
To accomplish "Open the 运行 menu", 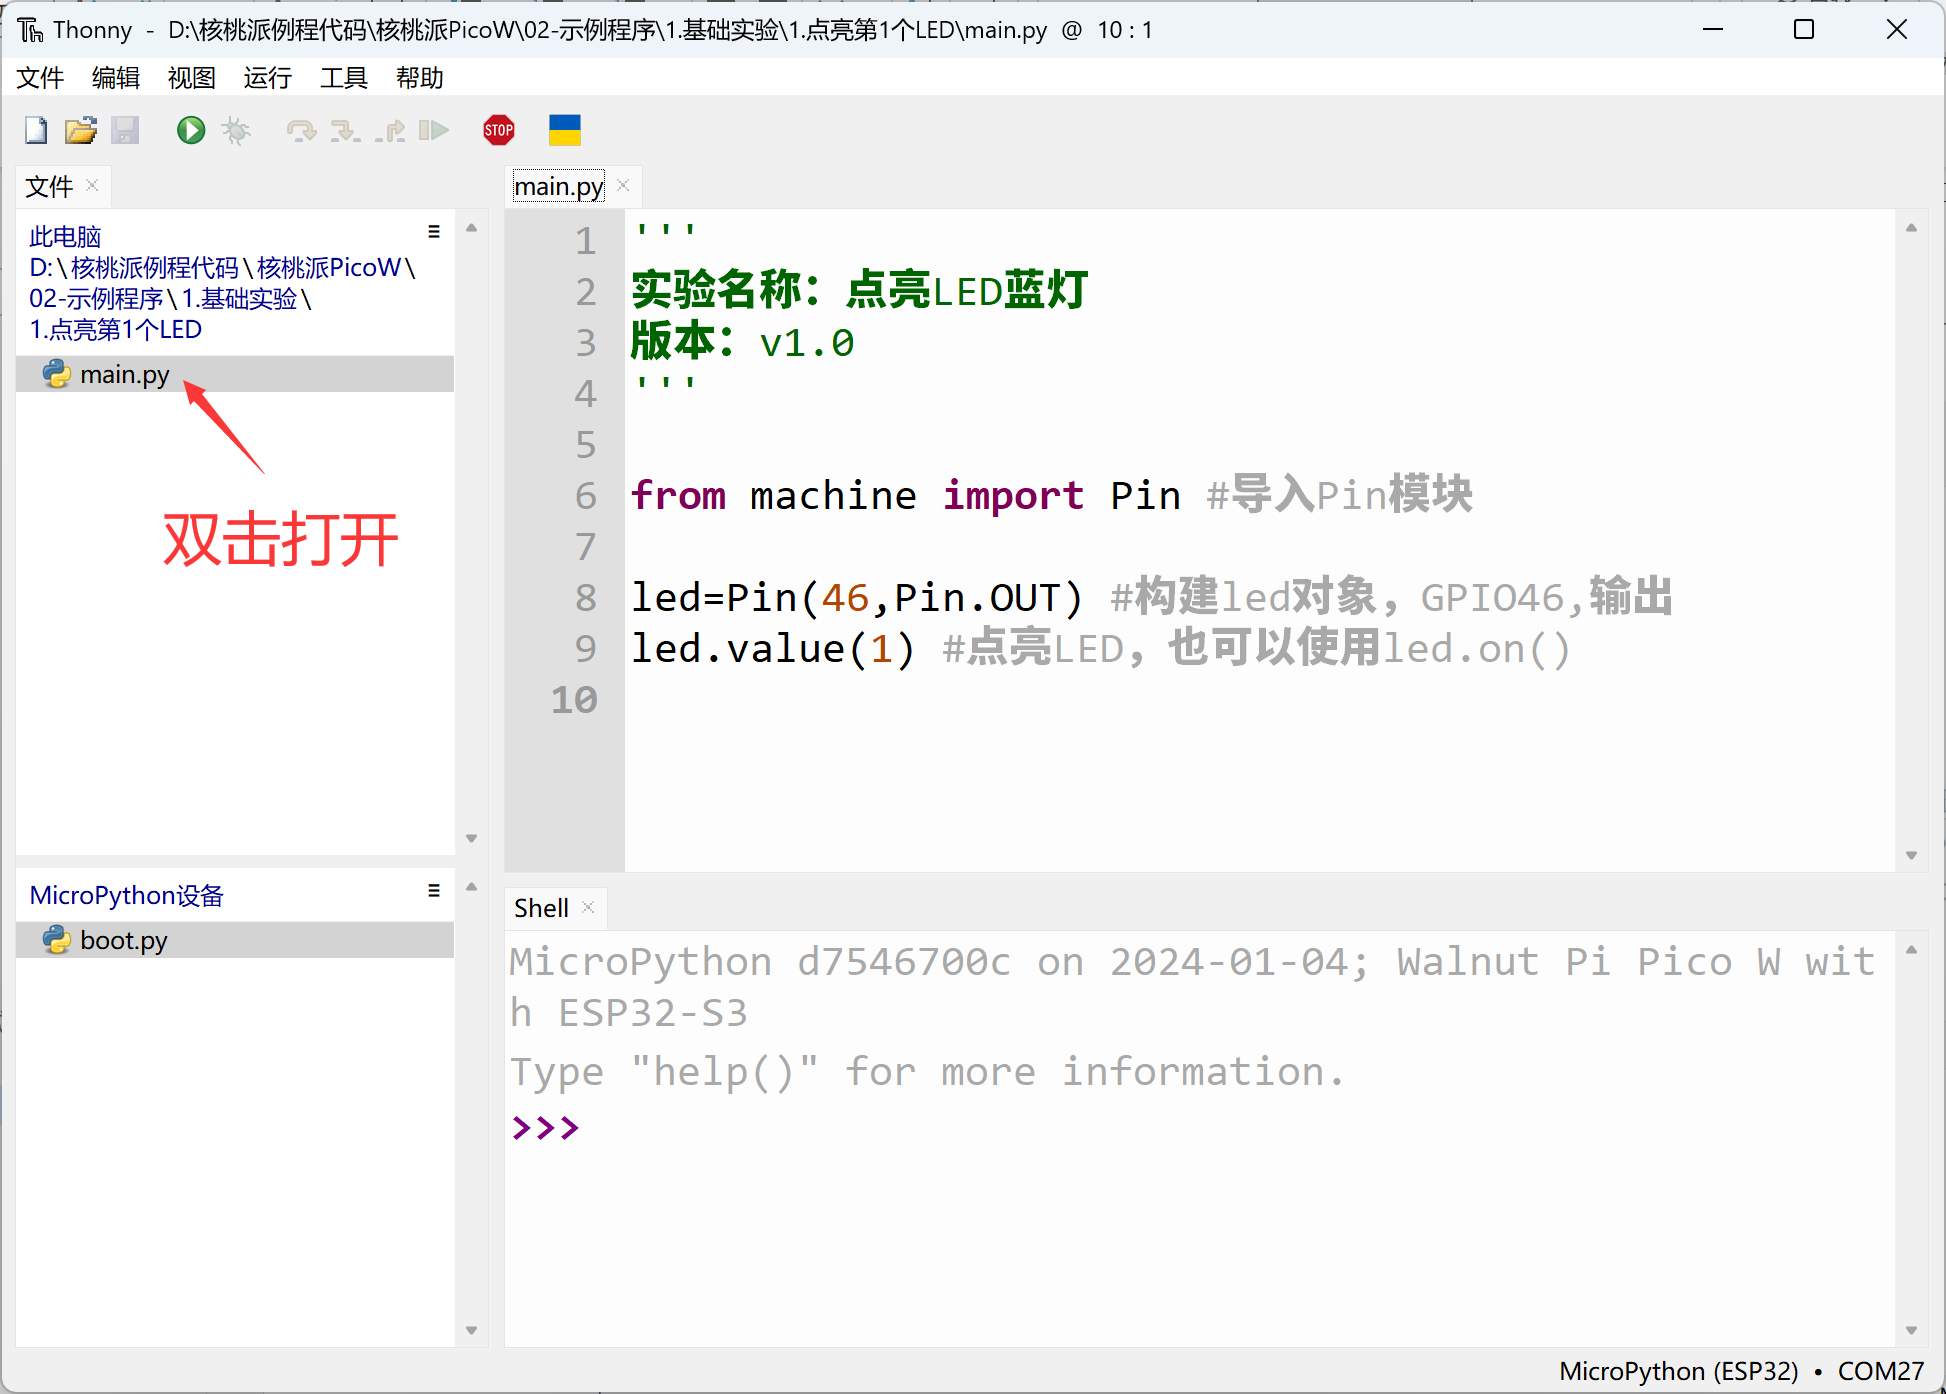I will click(267, 78).
